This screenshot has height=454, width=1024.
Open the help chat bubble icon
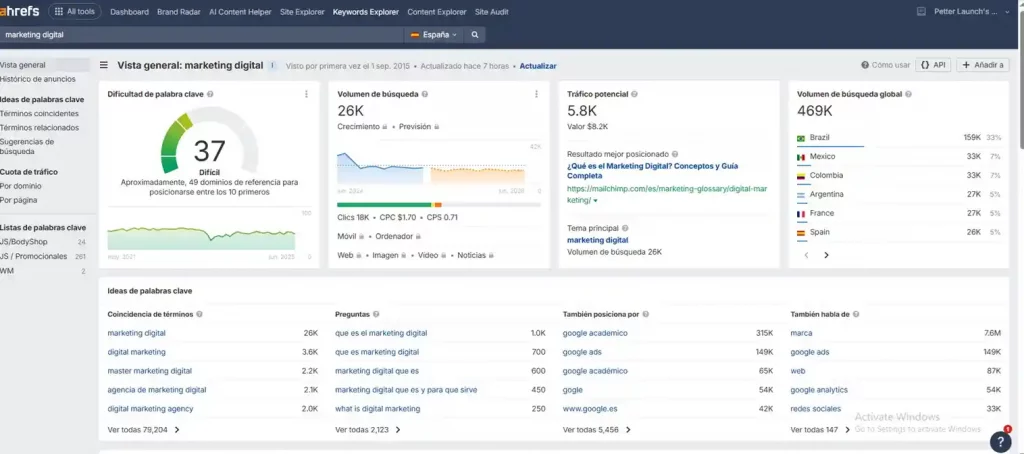(1000, 442)
